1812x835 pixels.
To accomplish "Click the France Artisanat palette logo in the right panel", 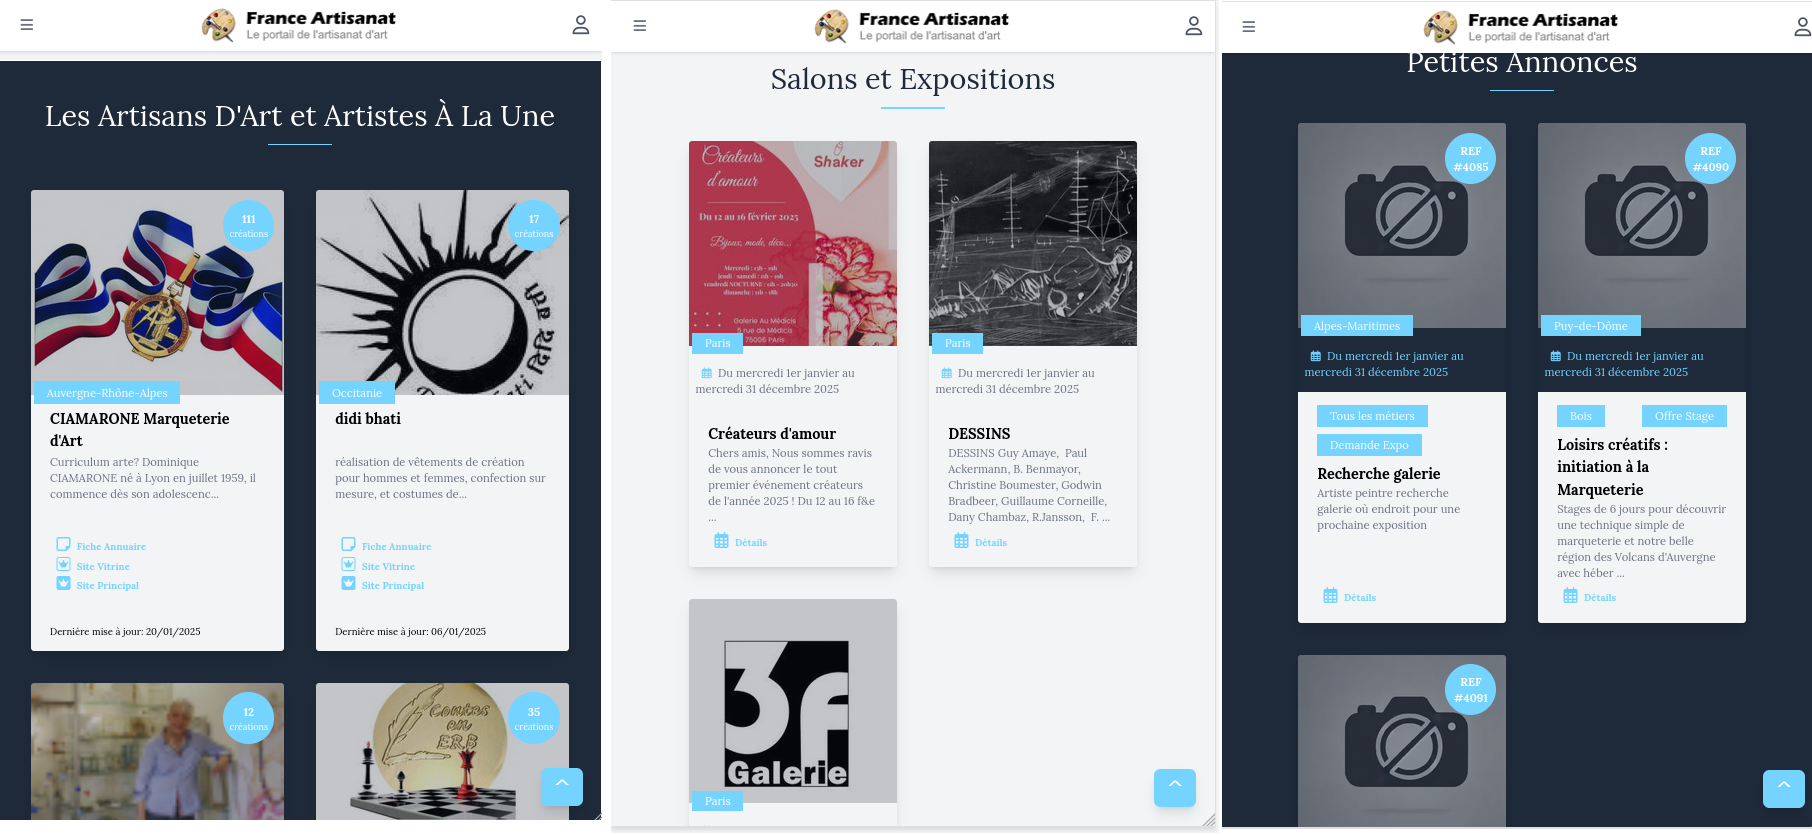I will (x=1440, y=27).
